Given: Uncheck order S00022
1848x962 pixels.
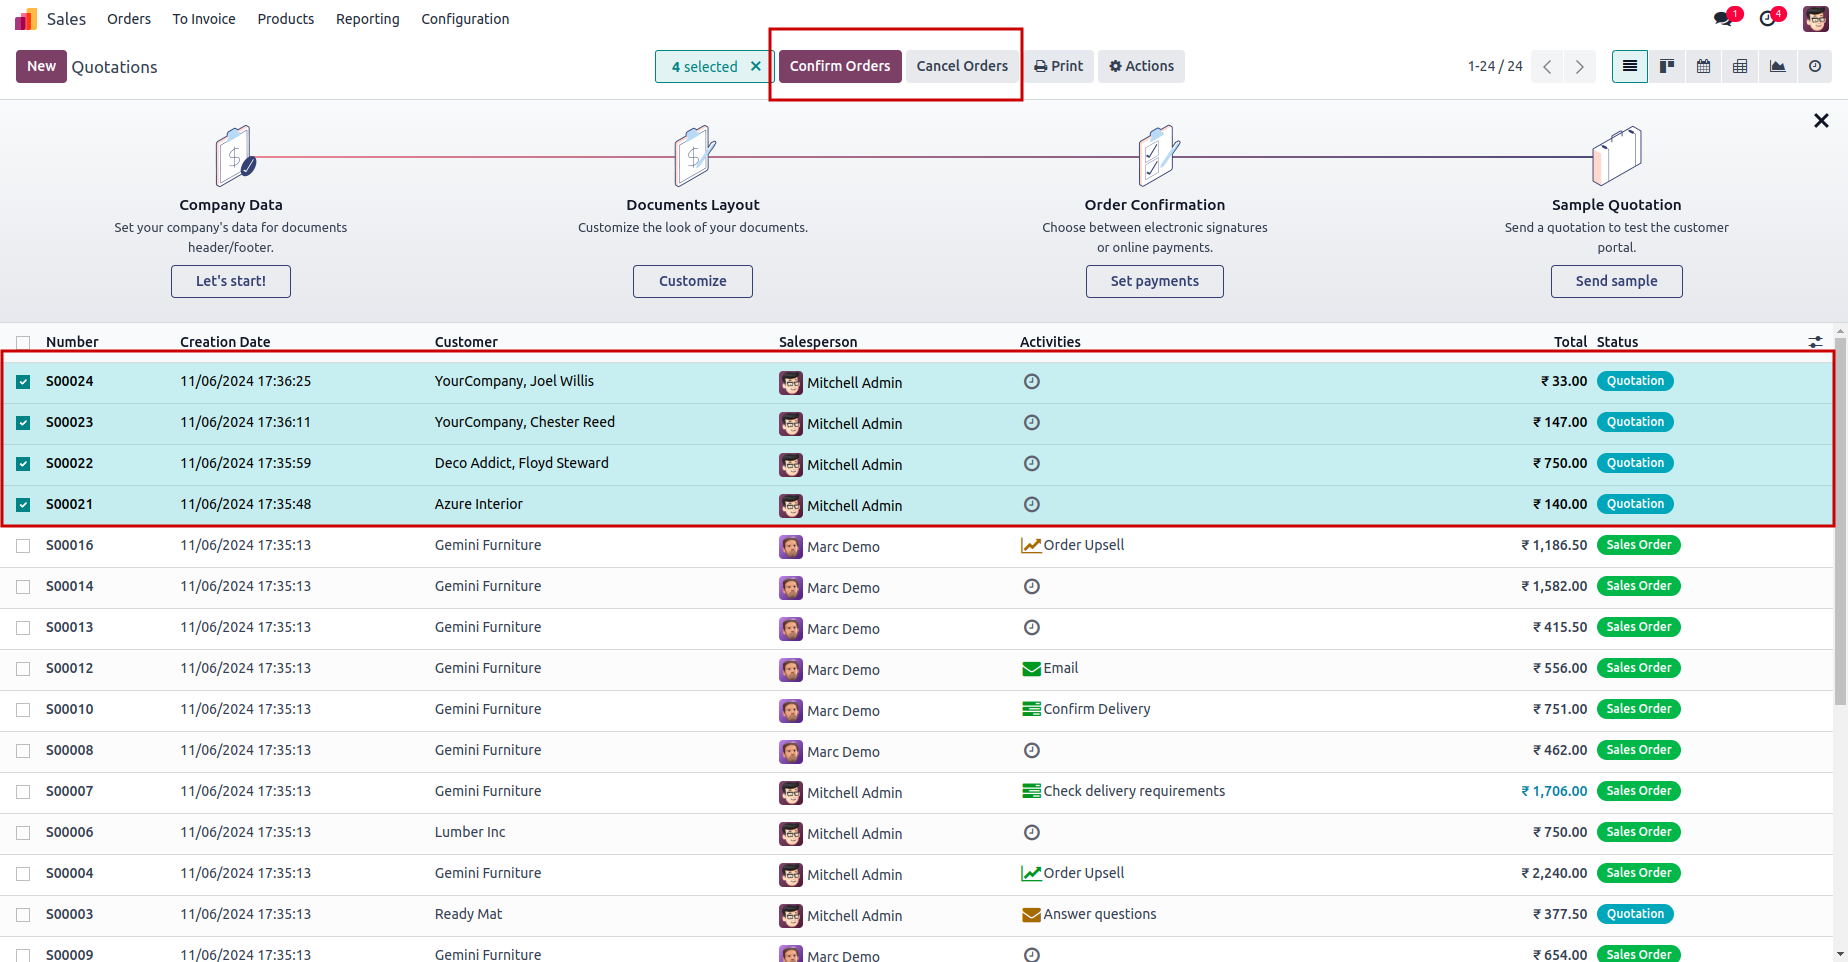Looking at the screenshot, I should coord(23,464).
